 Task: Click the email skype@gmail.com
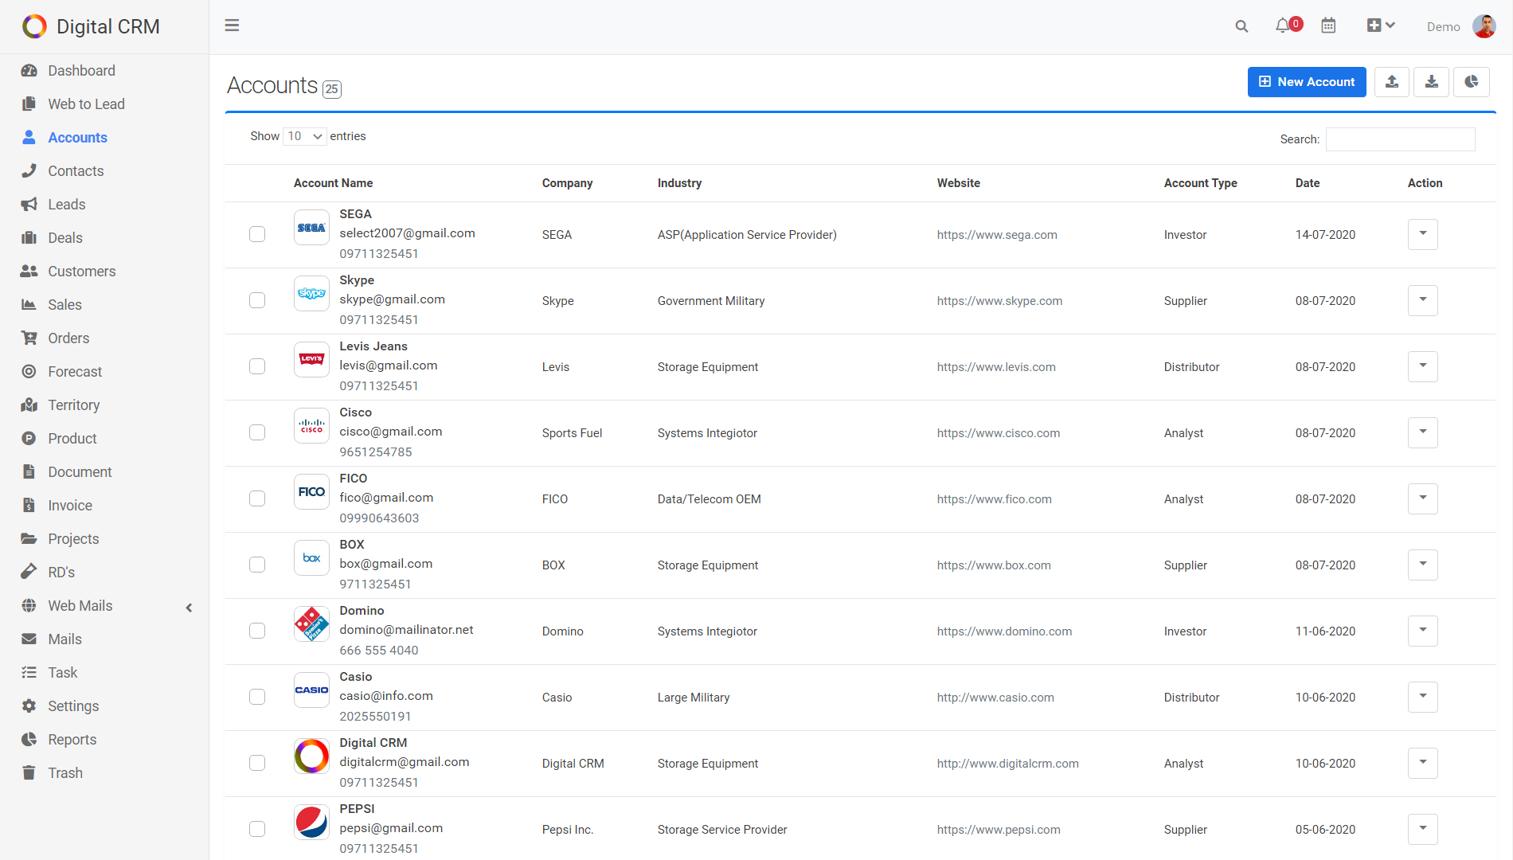(392, 299)
